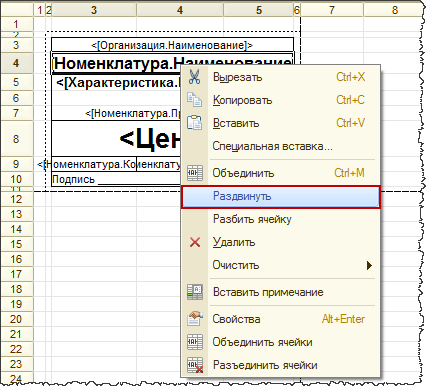Click the Номенклатура.Ко cell in row 9
The image size is (426, 389).
pyautogui.click(x=94, y=164)
